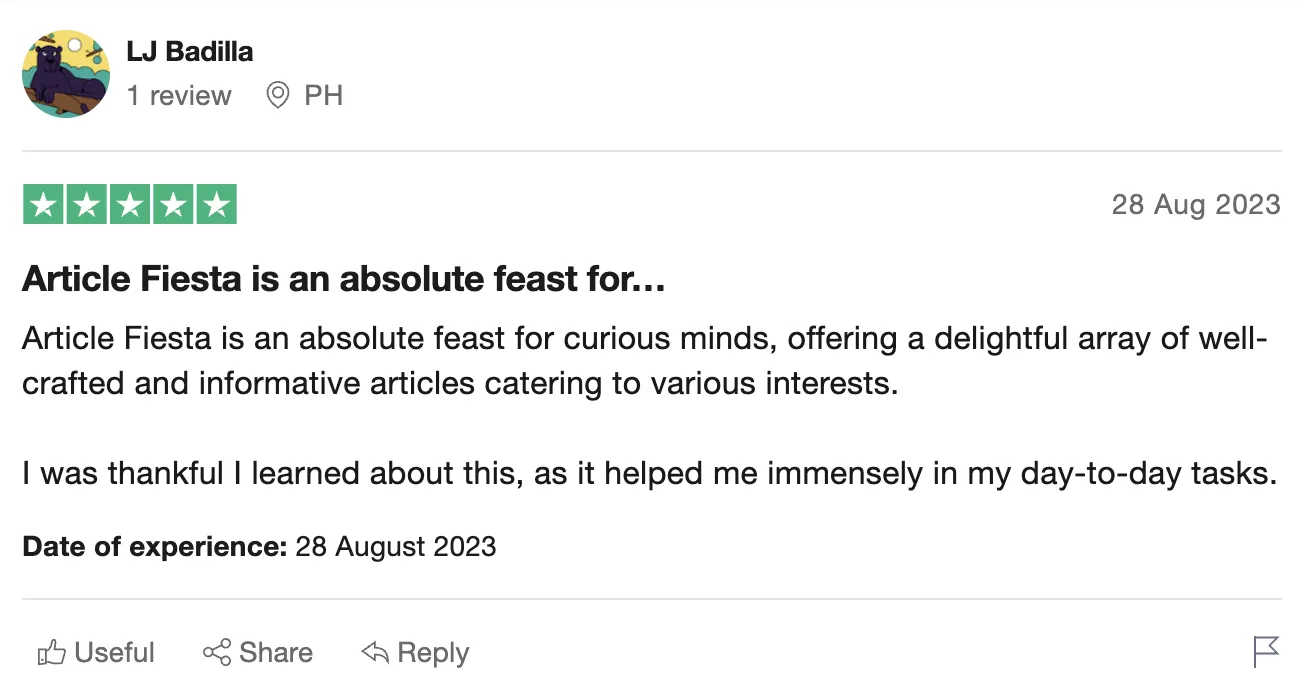Click the PH country label

(324, 96)
